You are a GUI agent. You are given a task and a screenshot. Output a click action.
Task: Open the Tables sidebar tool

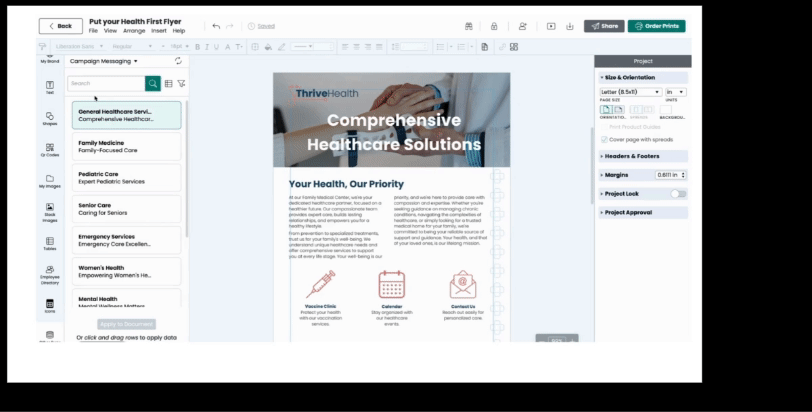pos(49,243)
